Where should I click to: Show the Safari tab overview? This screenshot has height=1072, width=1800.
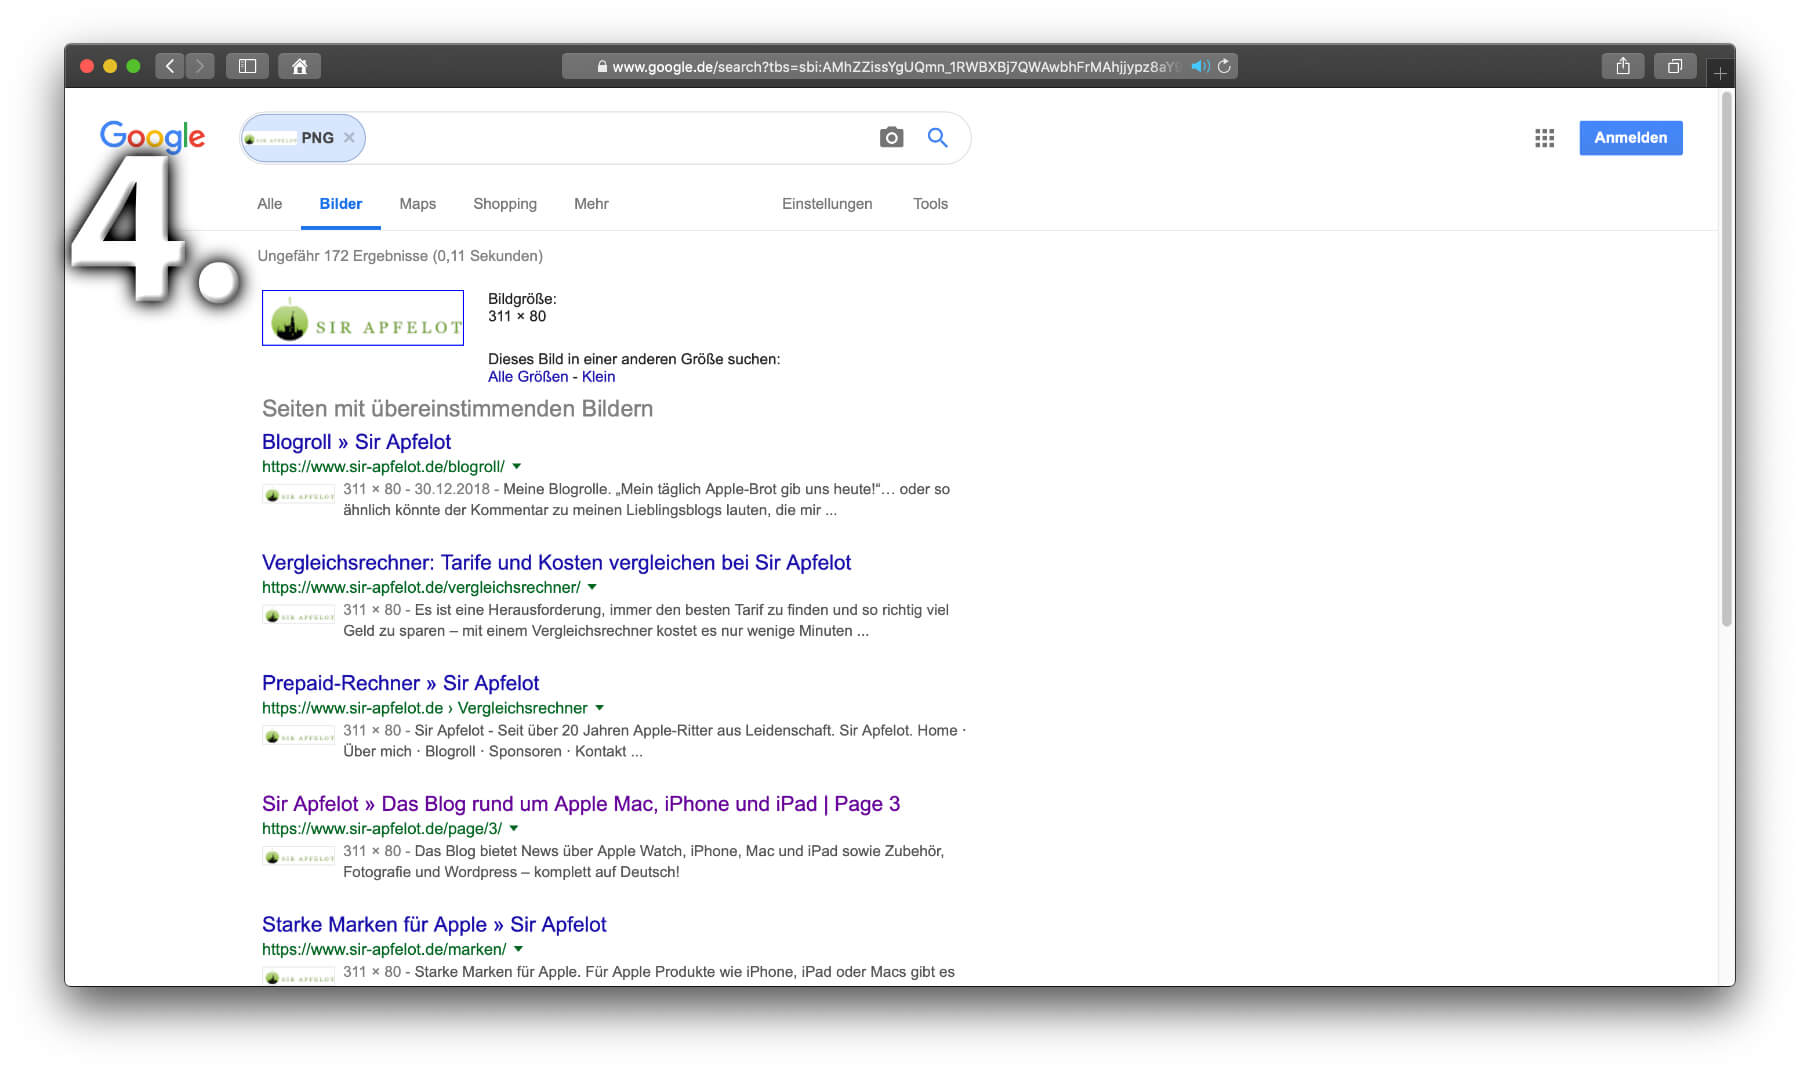click(x=1675, y=66)
